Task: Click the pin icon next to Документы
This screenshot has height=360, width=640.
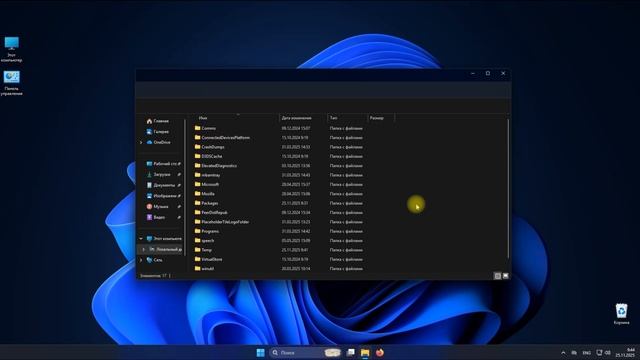Action: coord(179,185)
